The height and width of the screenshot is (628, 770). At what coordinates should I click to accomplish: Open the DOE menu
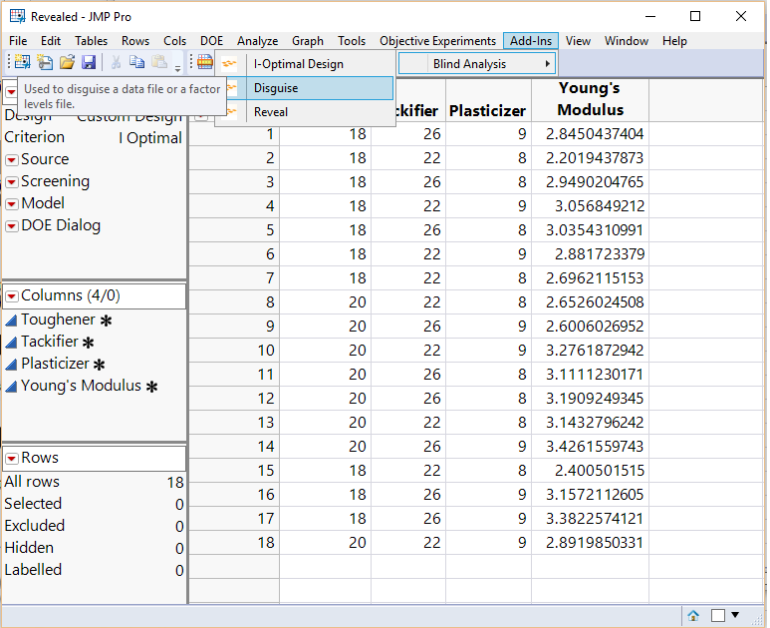tap(211, 41)
